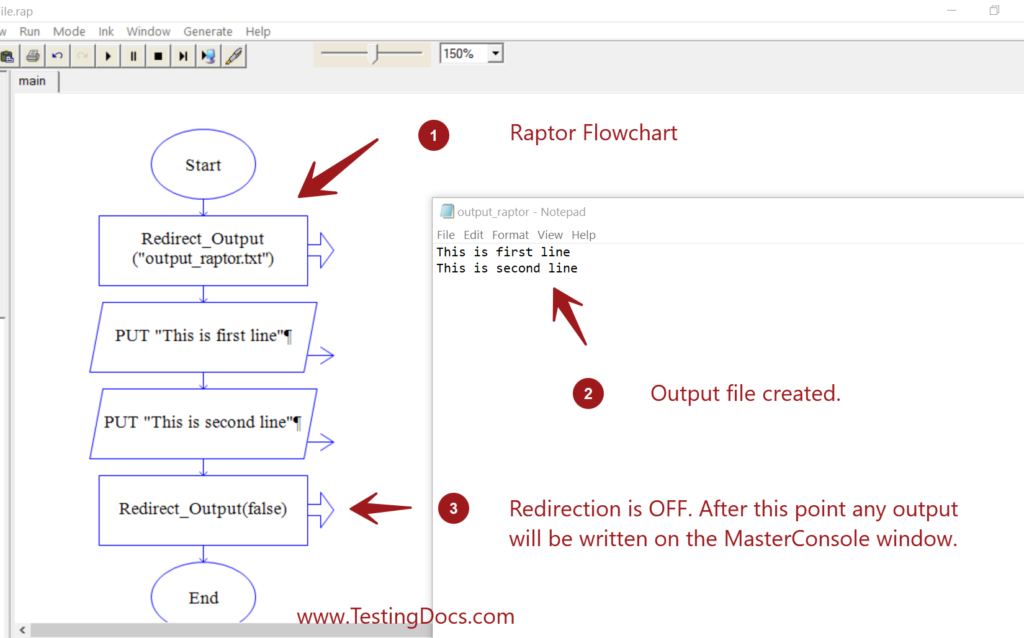This screenshot has height=638, width=1024.
Task: Click the Print toolbar icon
Action: 32,56
